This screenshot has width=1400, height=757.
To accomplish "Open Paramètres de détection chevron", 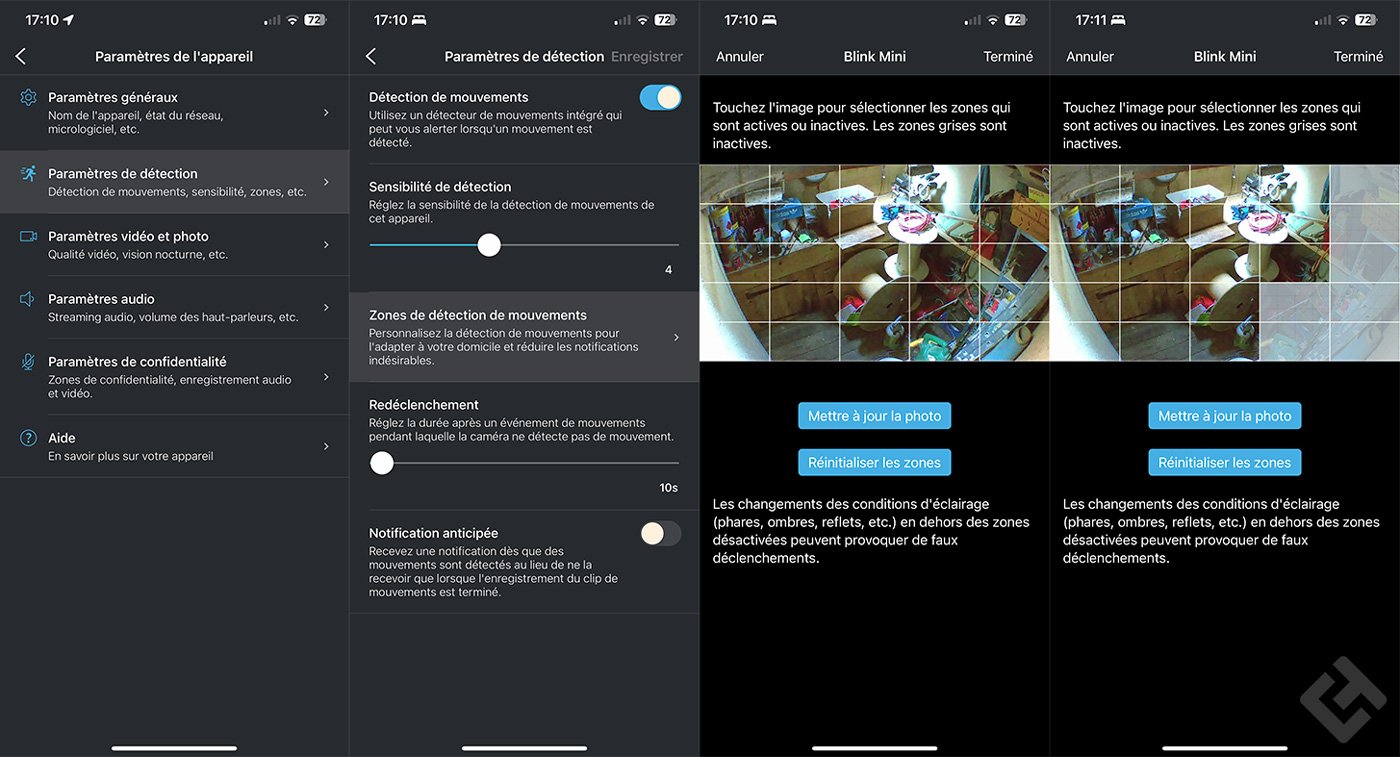I will click(x=326, y=182).
